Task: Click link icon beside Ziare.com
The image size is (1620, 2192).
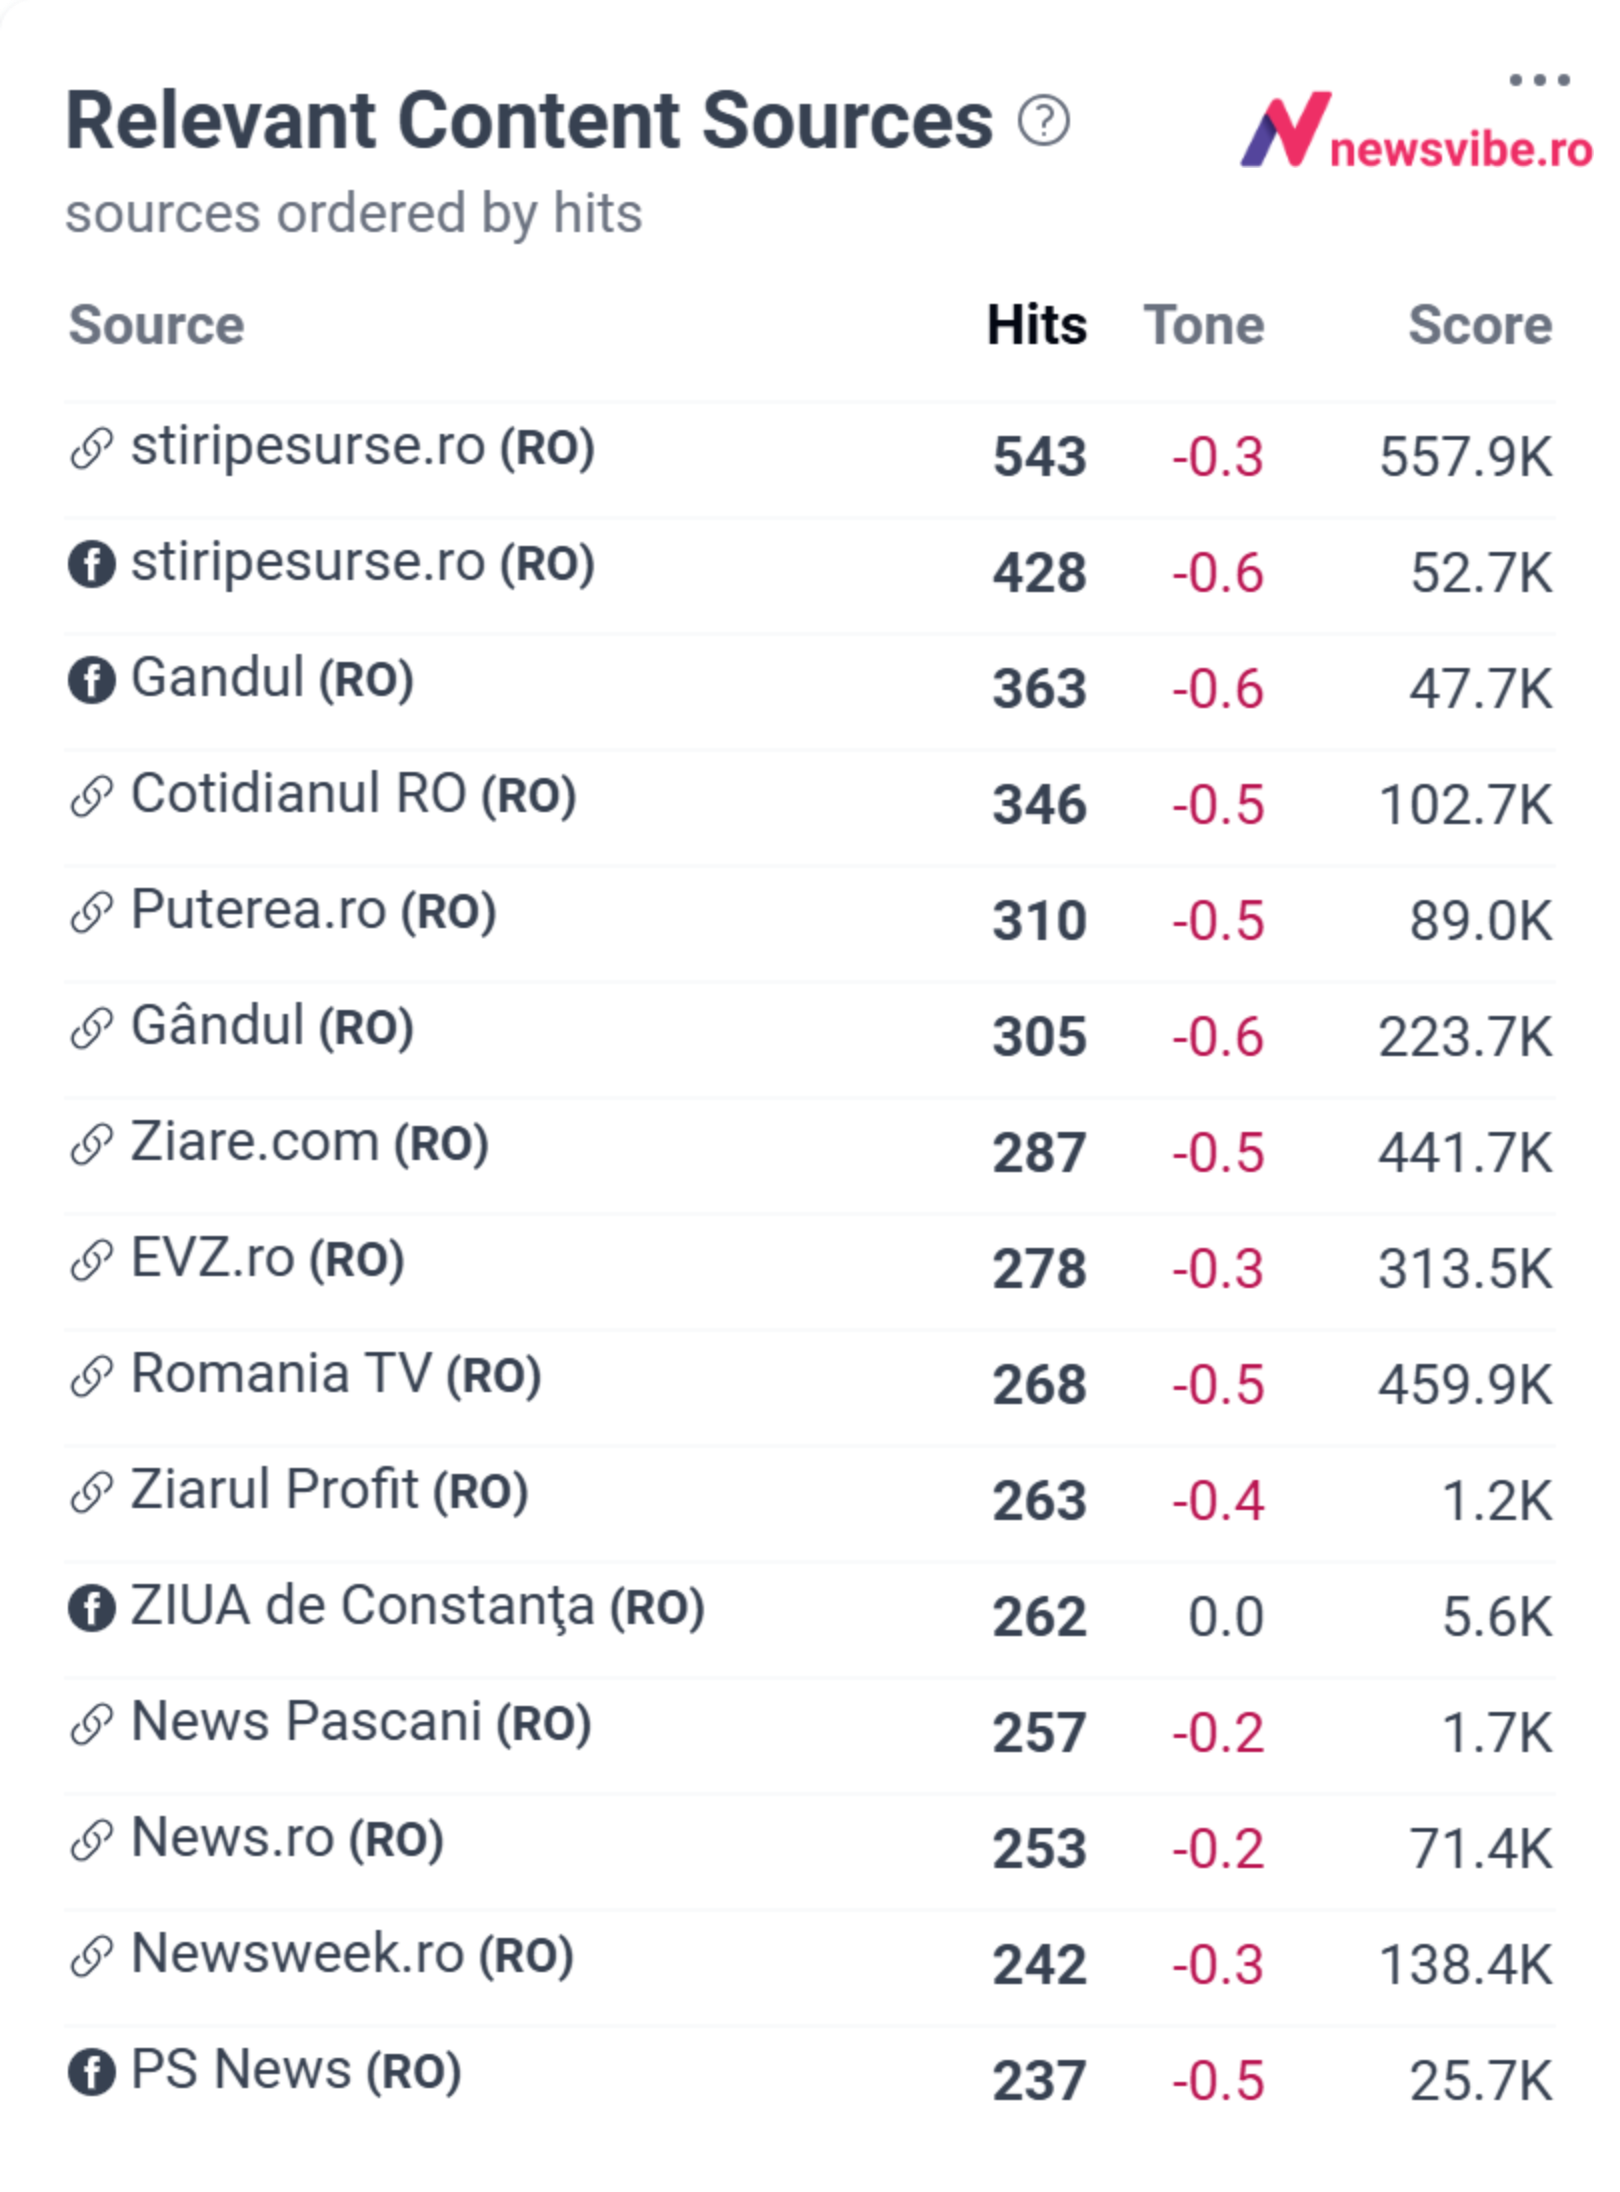Action: [91, 1144]
